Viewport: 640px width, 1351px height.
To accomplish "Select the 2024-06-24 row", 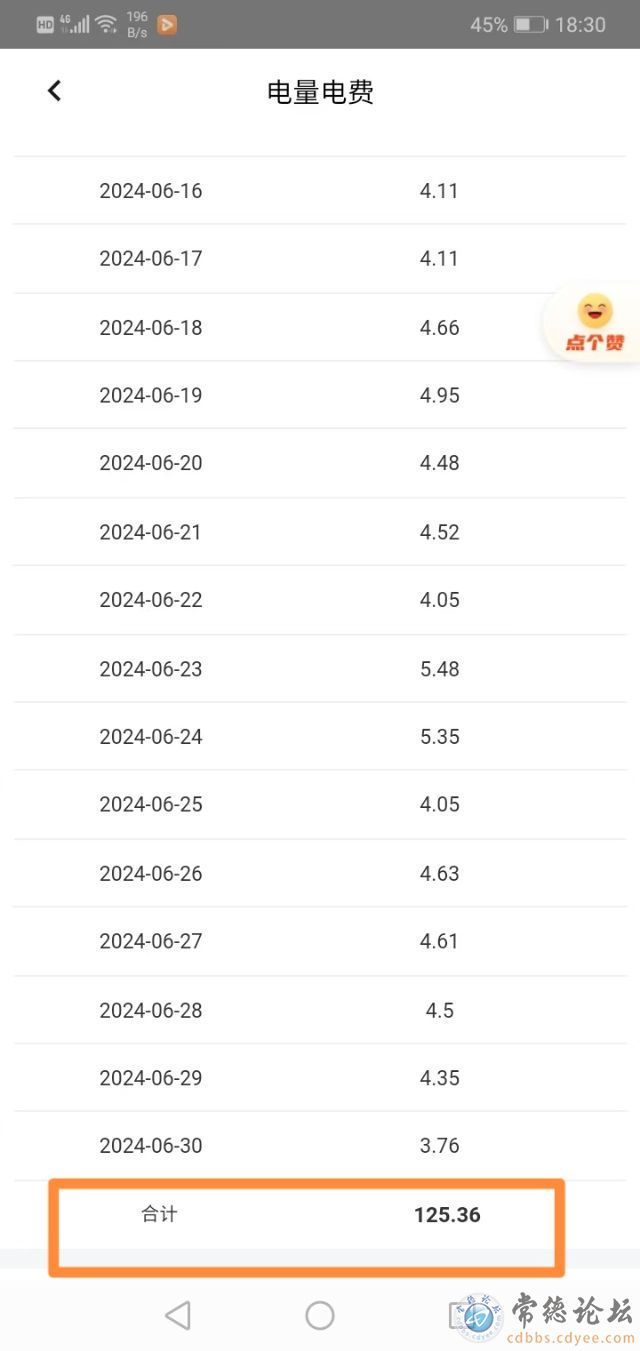I will click(320, 736).
